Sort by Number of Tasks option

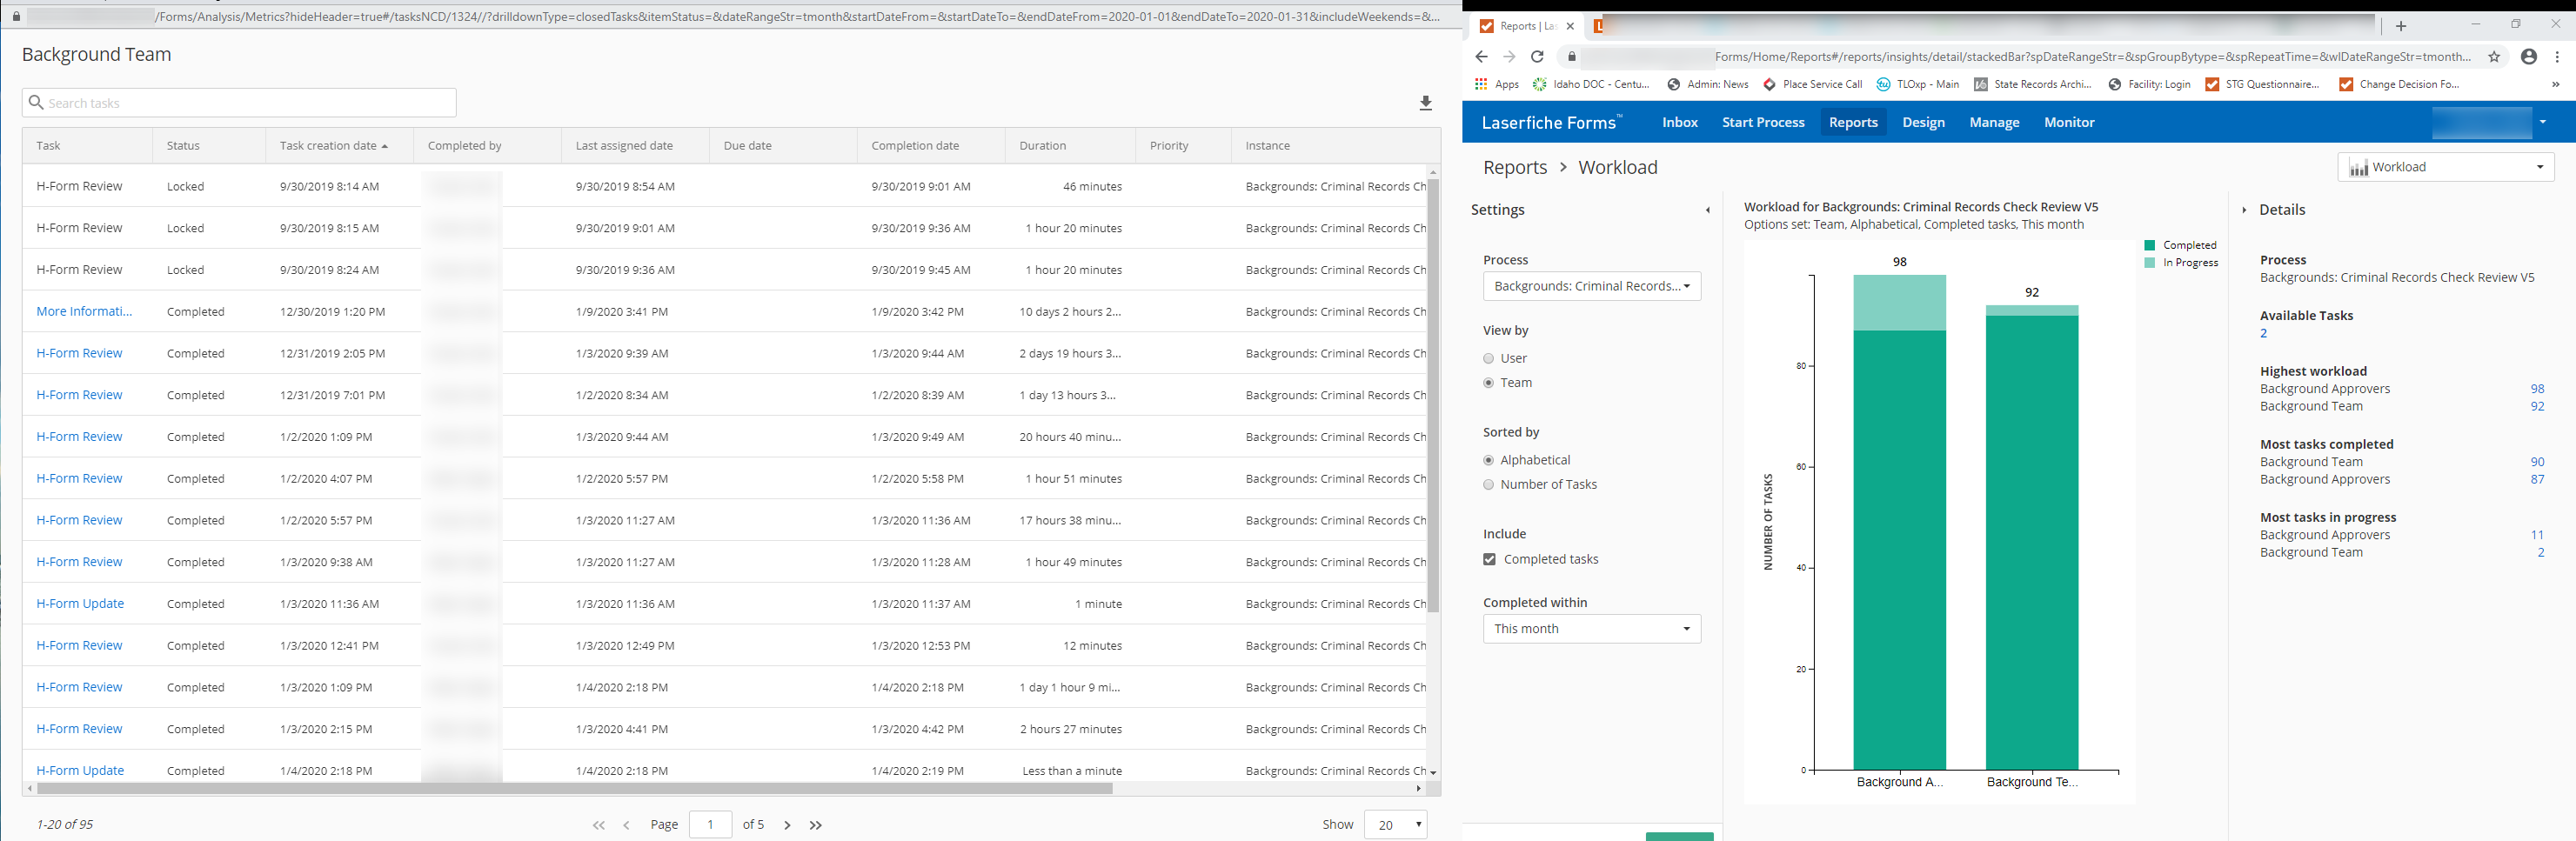[1489, 485]
